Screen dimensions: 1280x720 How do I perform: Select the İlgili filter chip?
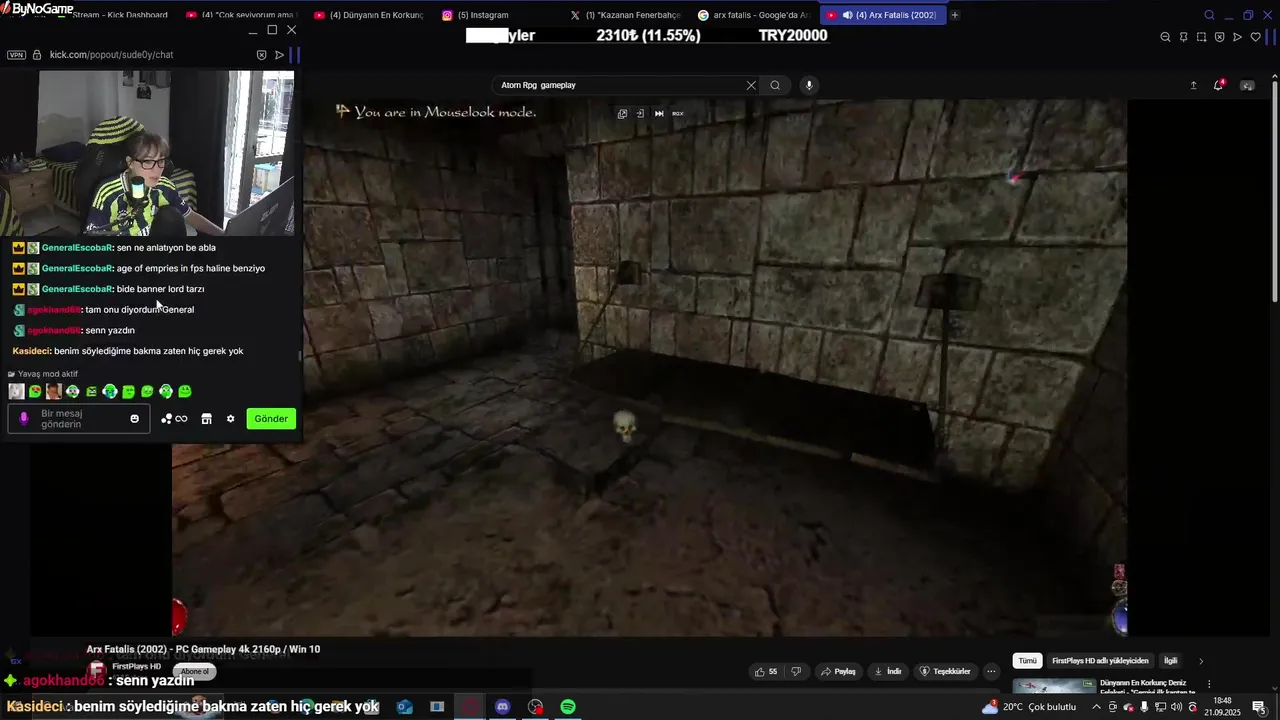(x=1170, y=661)
